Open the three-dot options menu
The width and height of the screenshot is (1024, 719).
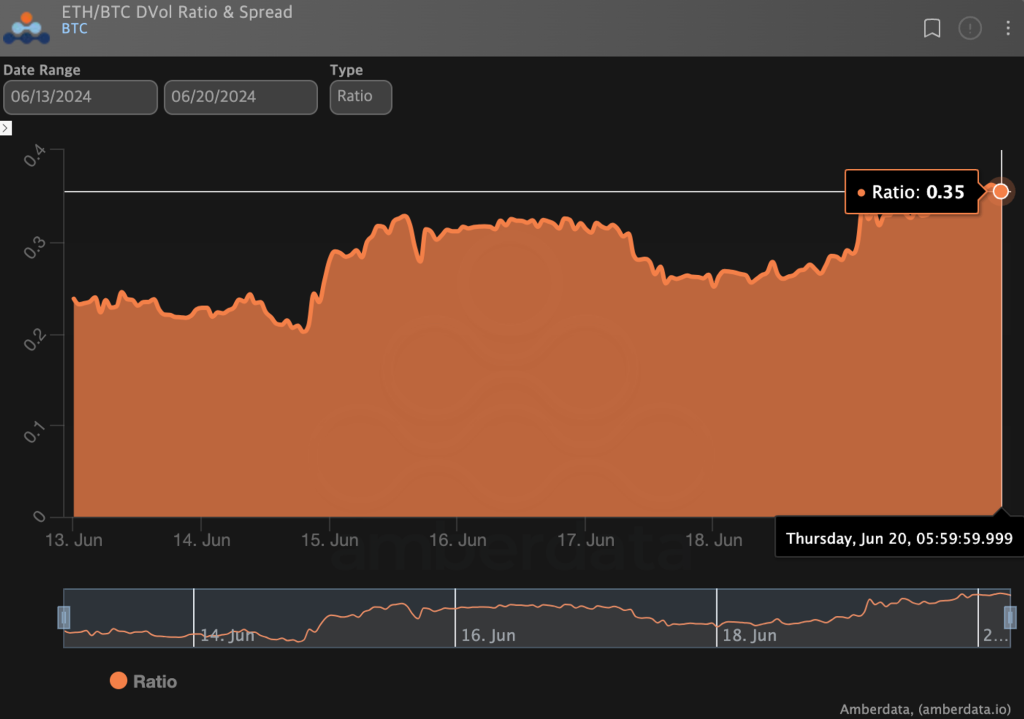click(1008, 28)
